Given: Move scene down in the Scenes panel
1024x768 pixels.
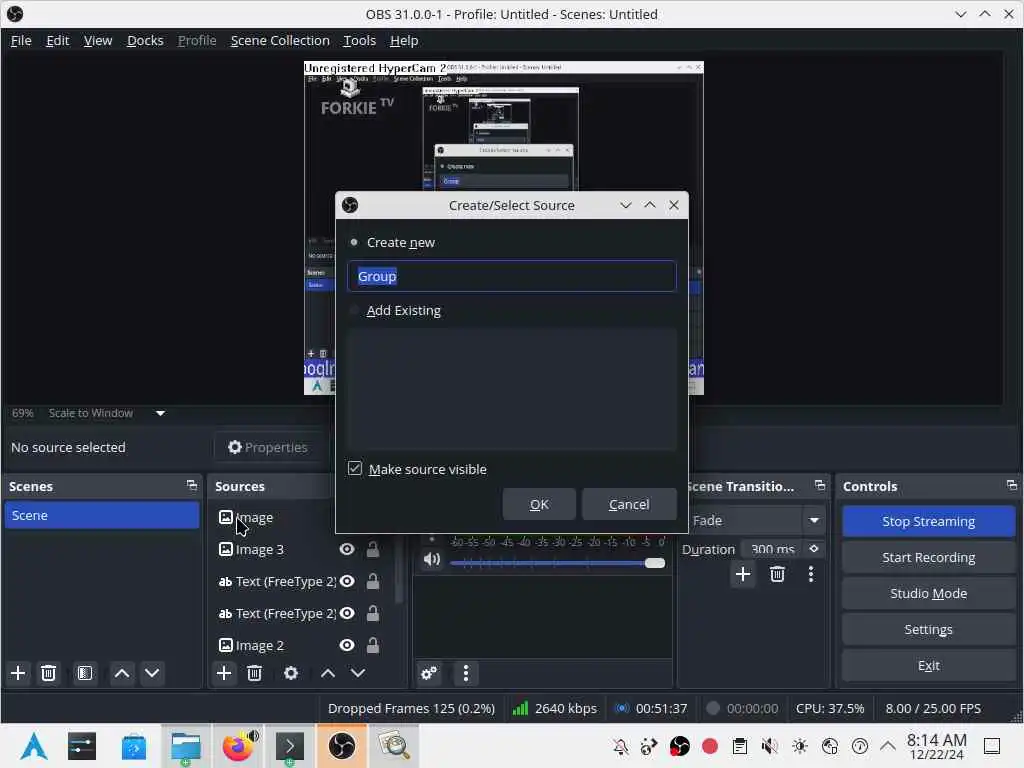Looking at the screenshot, I should pyautogui.click(x=152, y=673).
